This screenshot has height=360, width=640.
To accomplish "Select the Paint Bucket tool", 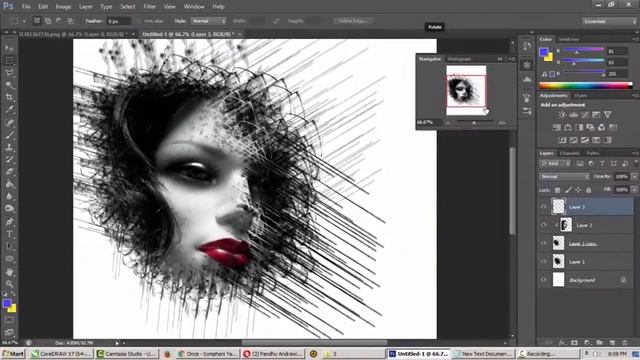I will pos(9,184).
